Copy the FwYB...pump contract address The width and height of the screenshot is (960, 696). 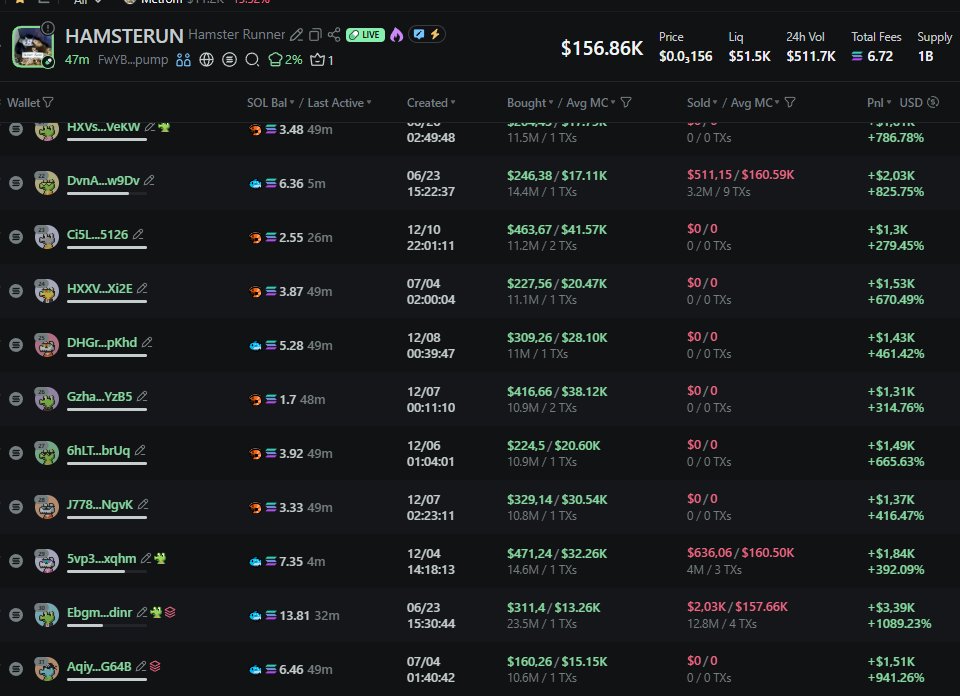[x=133, y=60]
